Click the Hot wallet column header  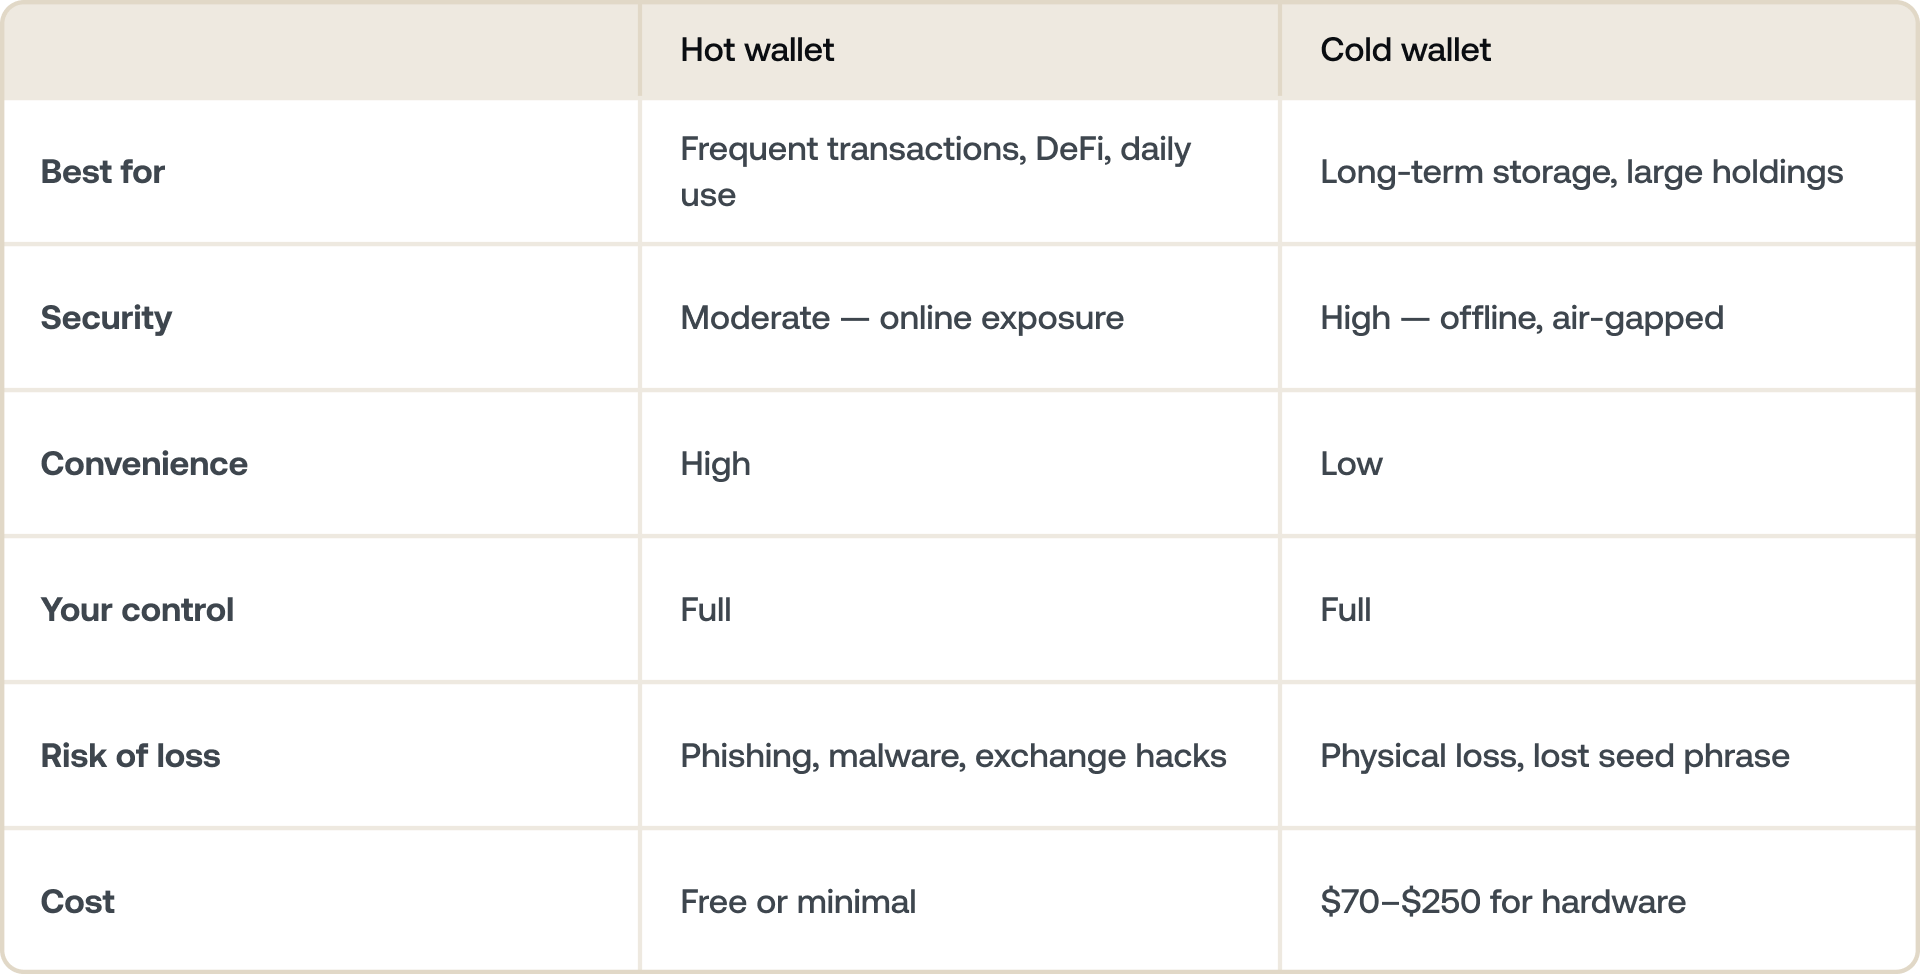tap(757, 50)
